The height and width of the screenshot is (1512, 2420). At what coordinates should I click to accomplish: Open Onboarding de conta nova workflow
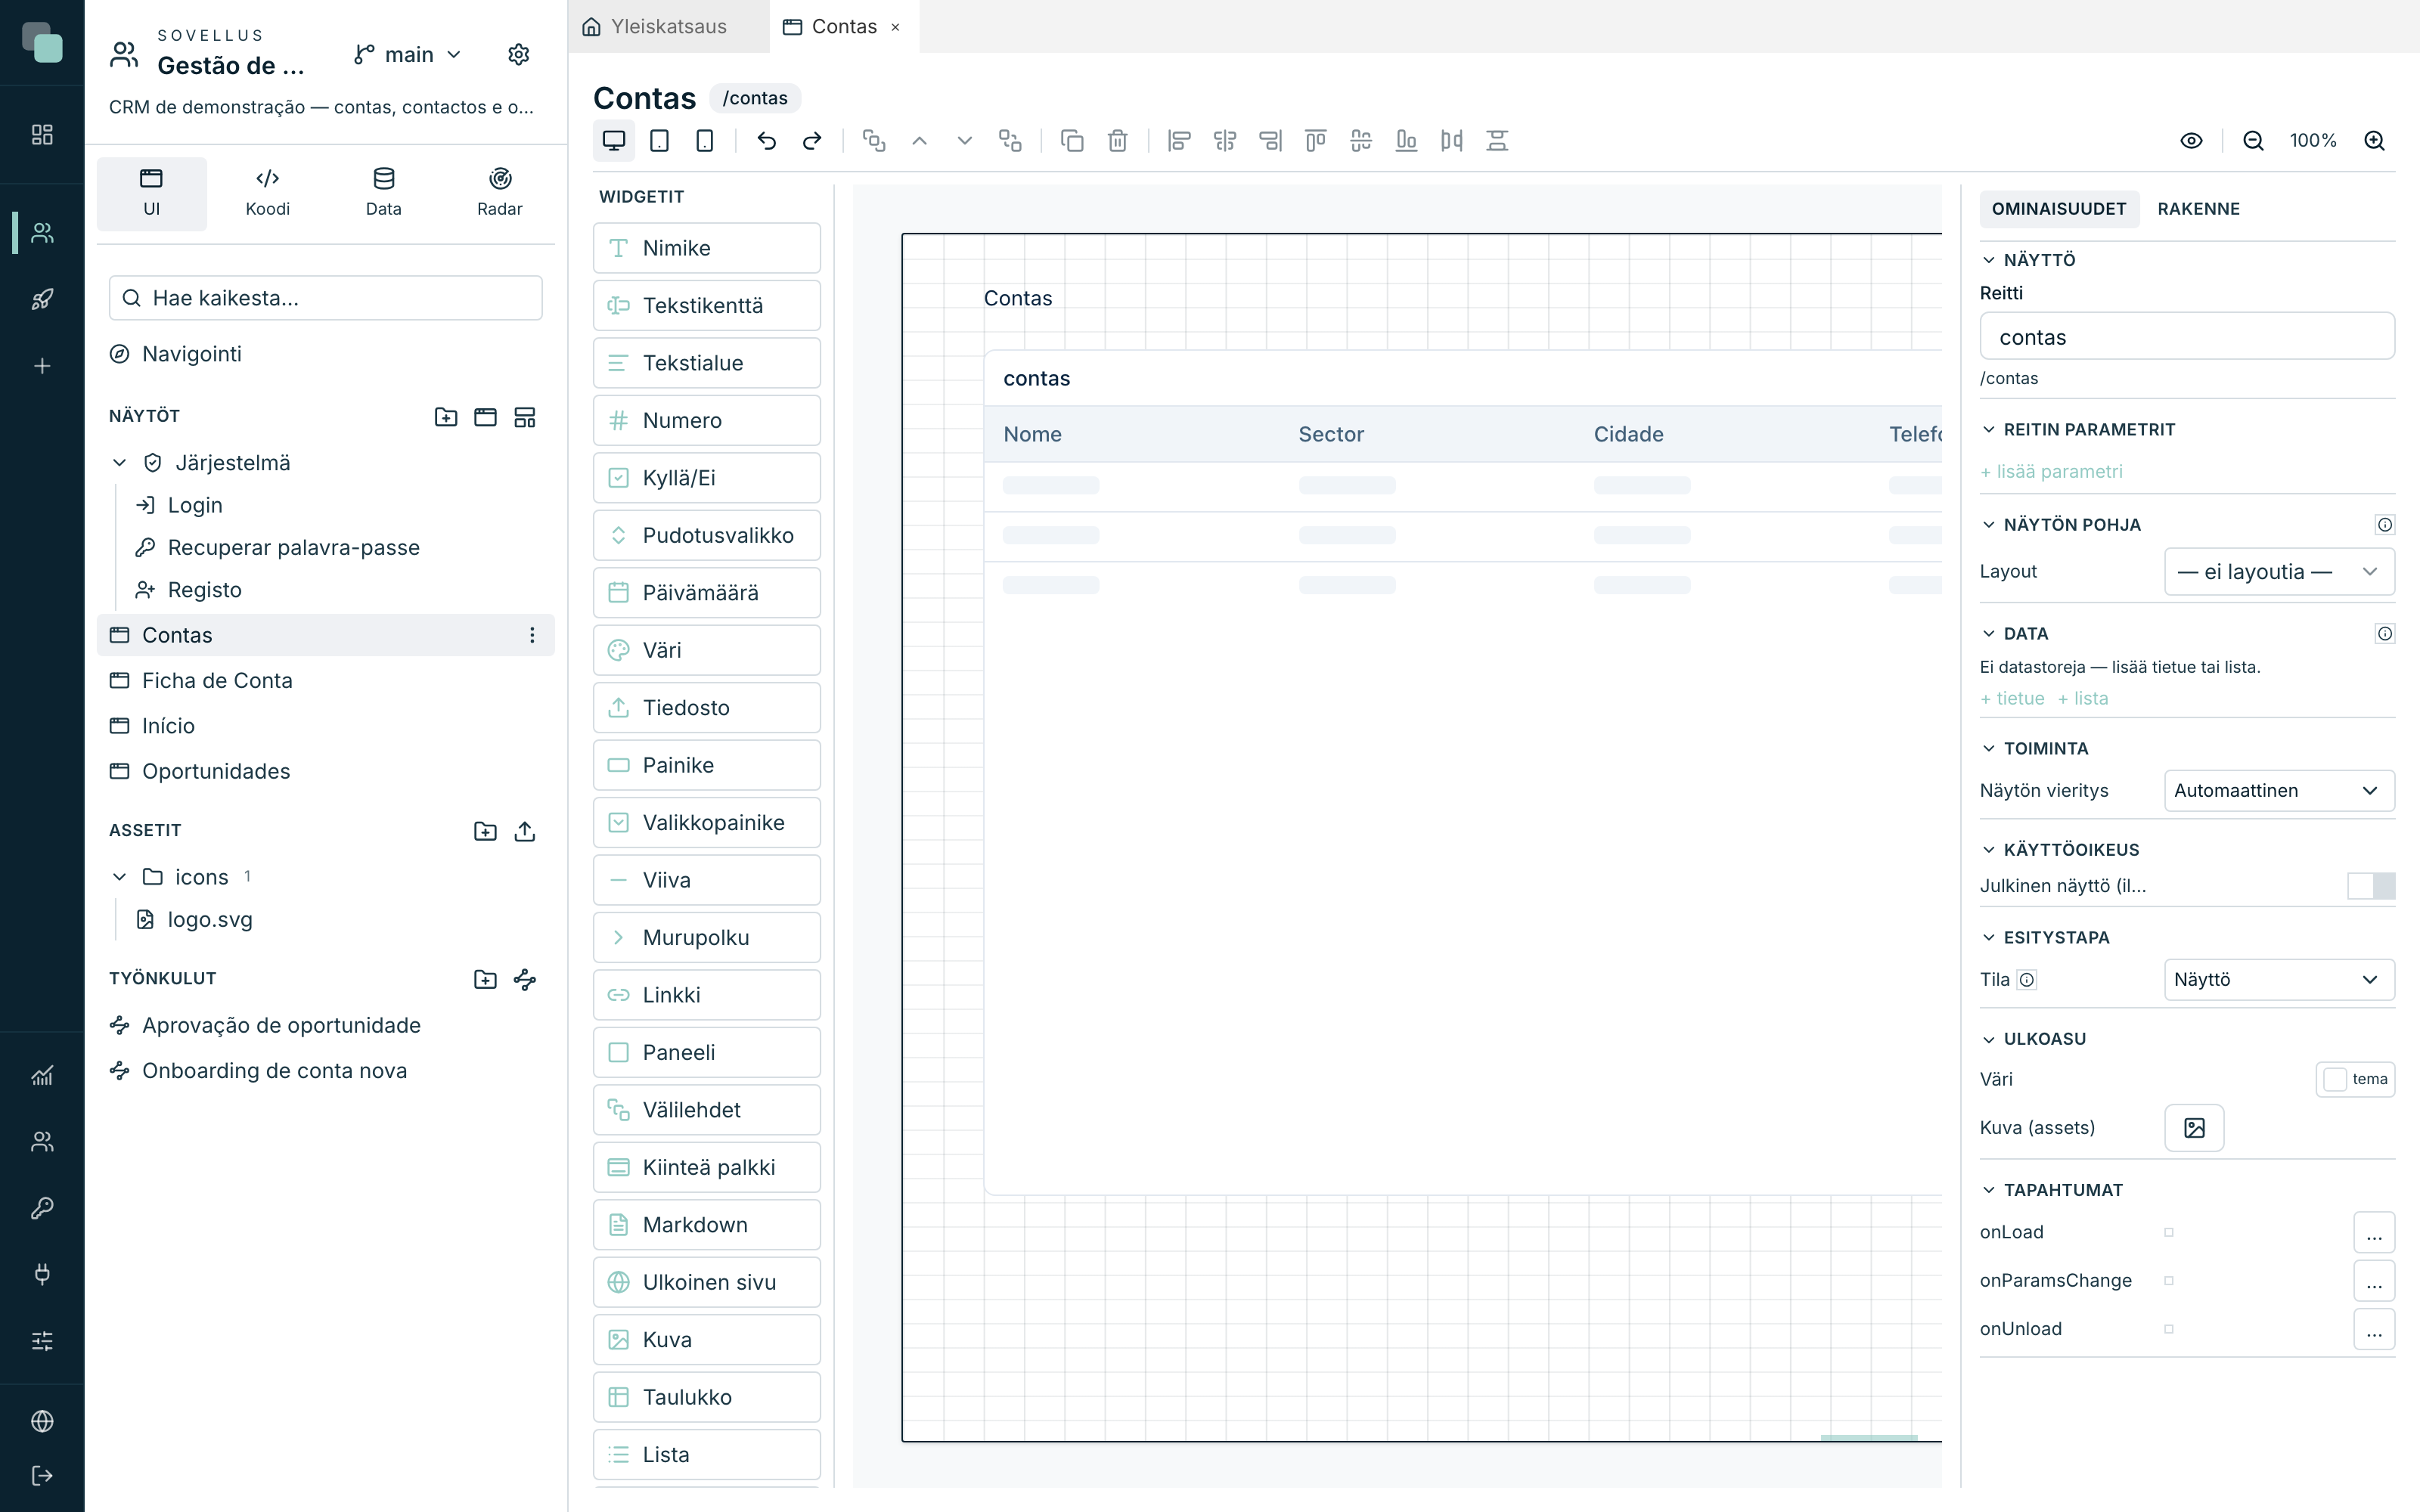tap(326, 1071)
